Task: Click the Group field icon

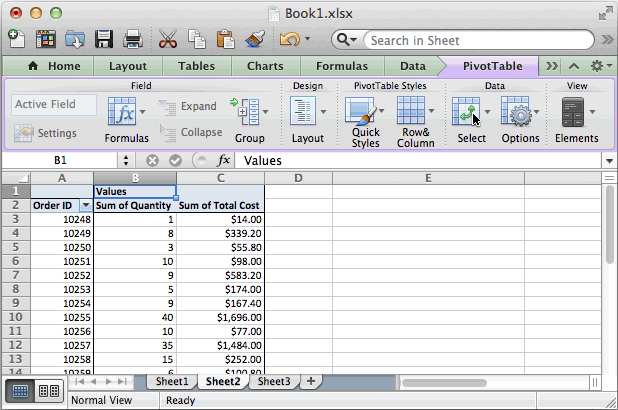Action: pyautogui.click(x=245, y=112)
